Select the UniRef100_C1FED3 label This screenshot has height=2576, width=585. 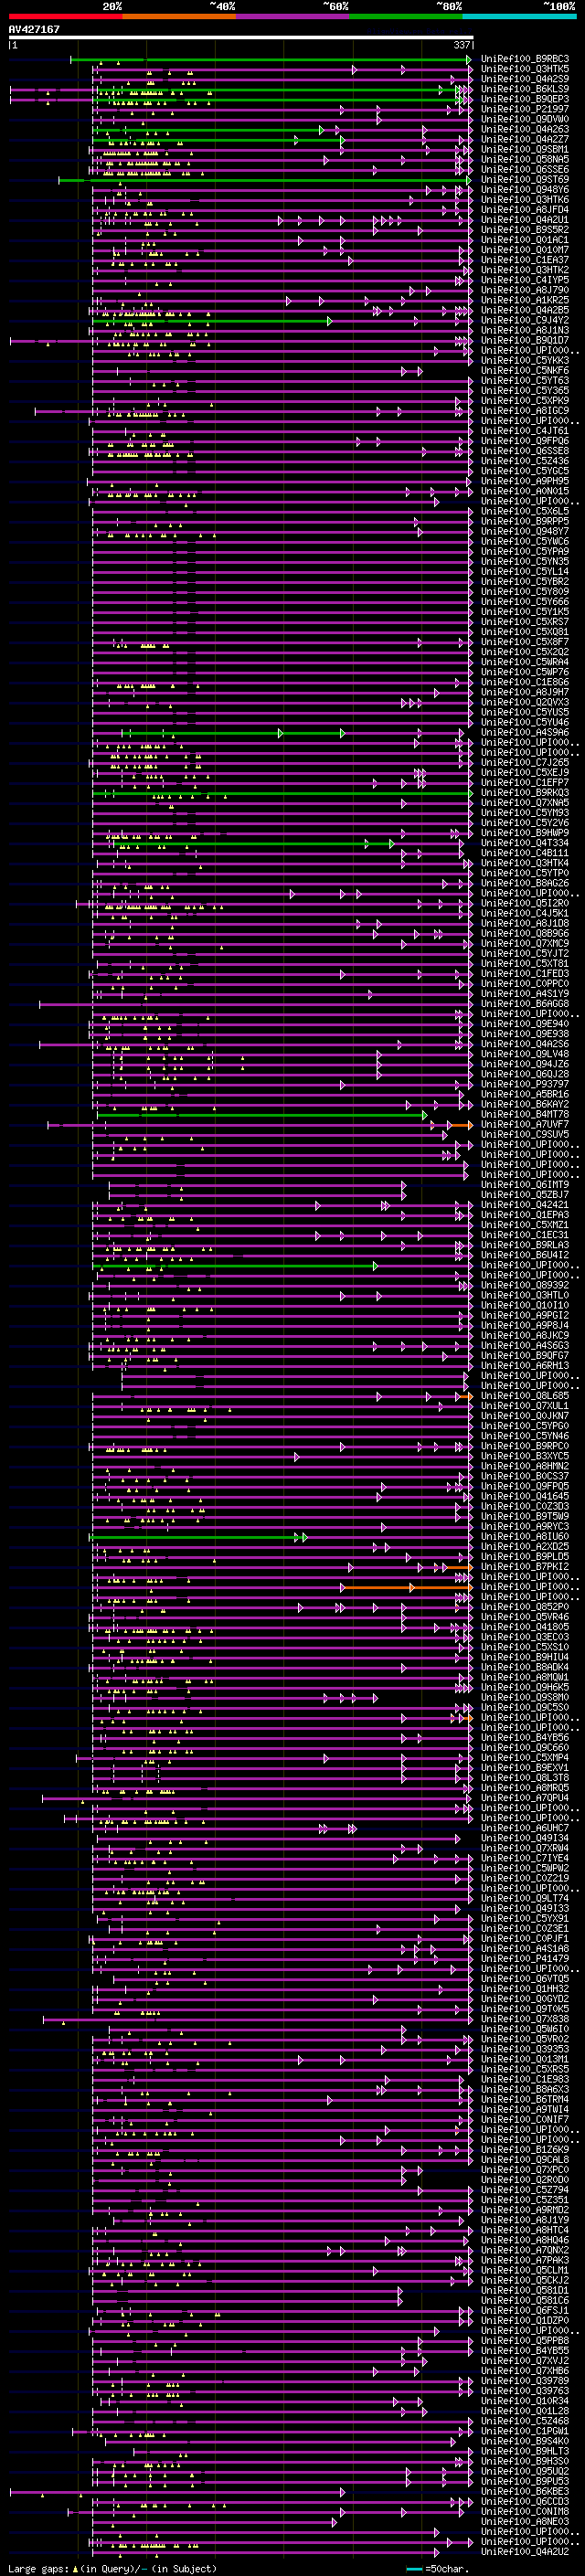(525, 974)
